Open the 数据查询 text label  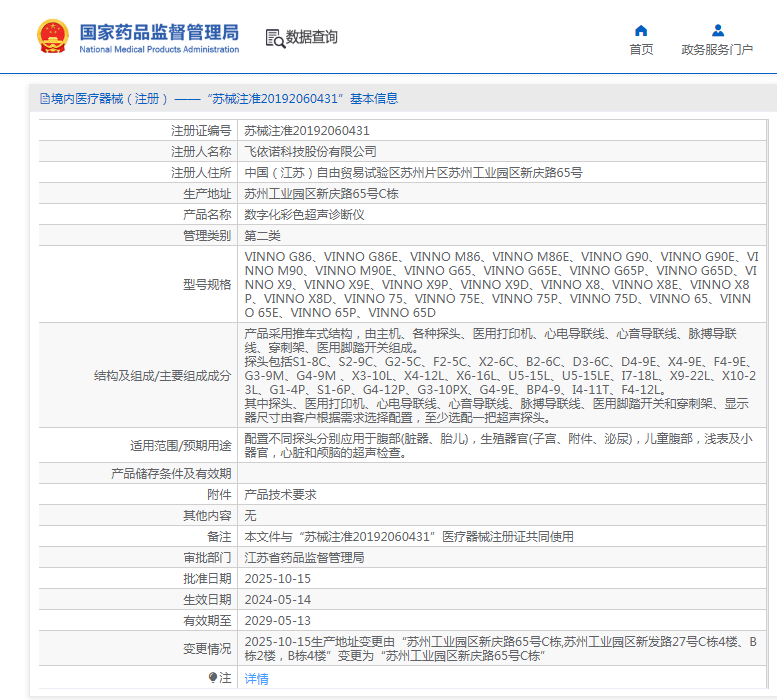point(312,37)
